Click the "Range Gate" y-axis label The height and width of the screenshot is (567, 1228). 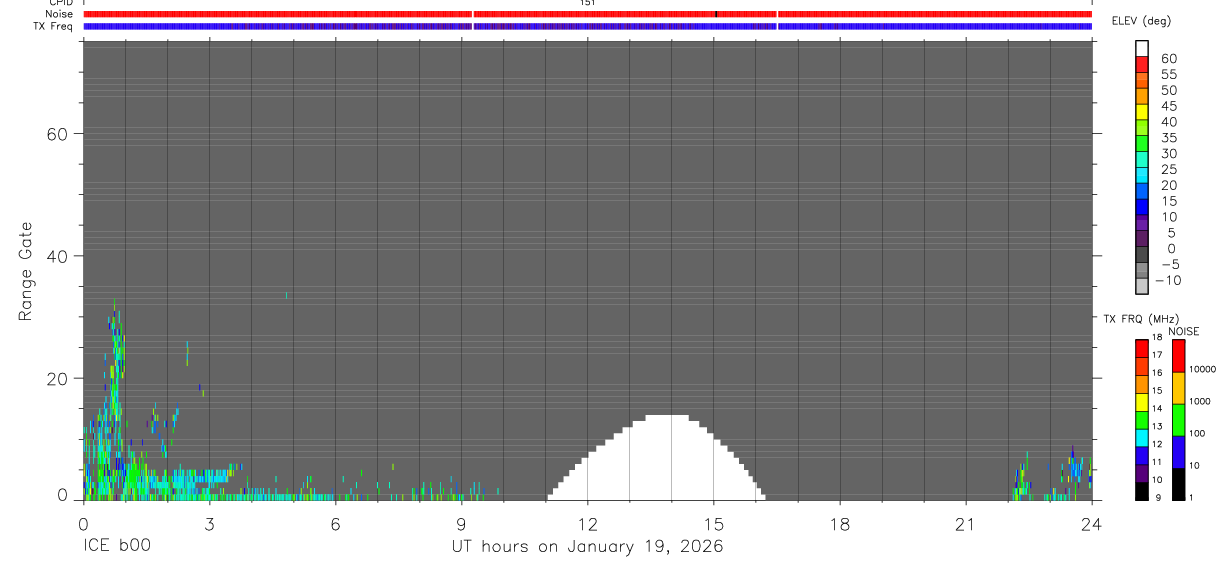[x=26, y=272]
